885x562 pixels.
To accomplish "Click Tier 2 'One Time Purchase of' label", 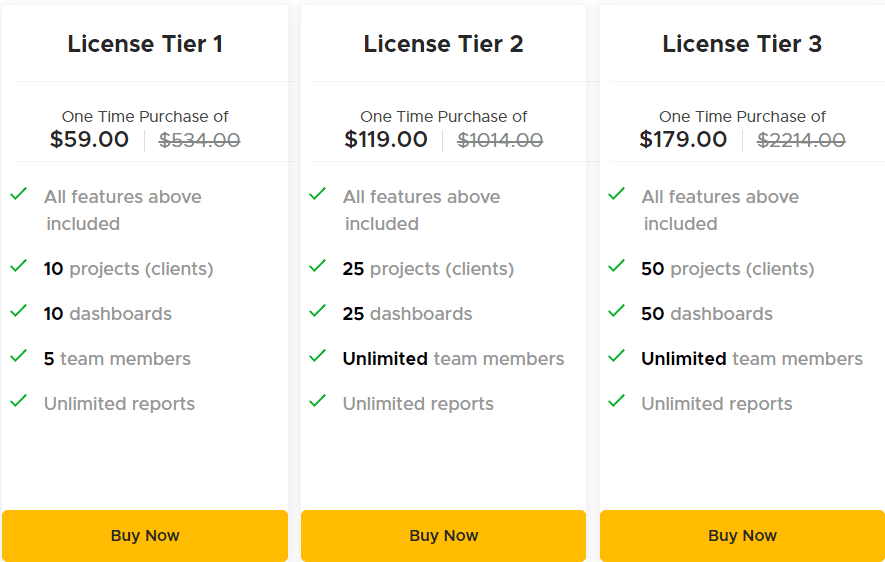I will coord(444,117).
